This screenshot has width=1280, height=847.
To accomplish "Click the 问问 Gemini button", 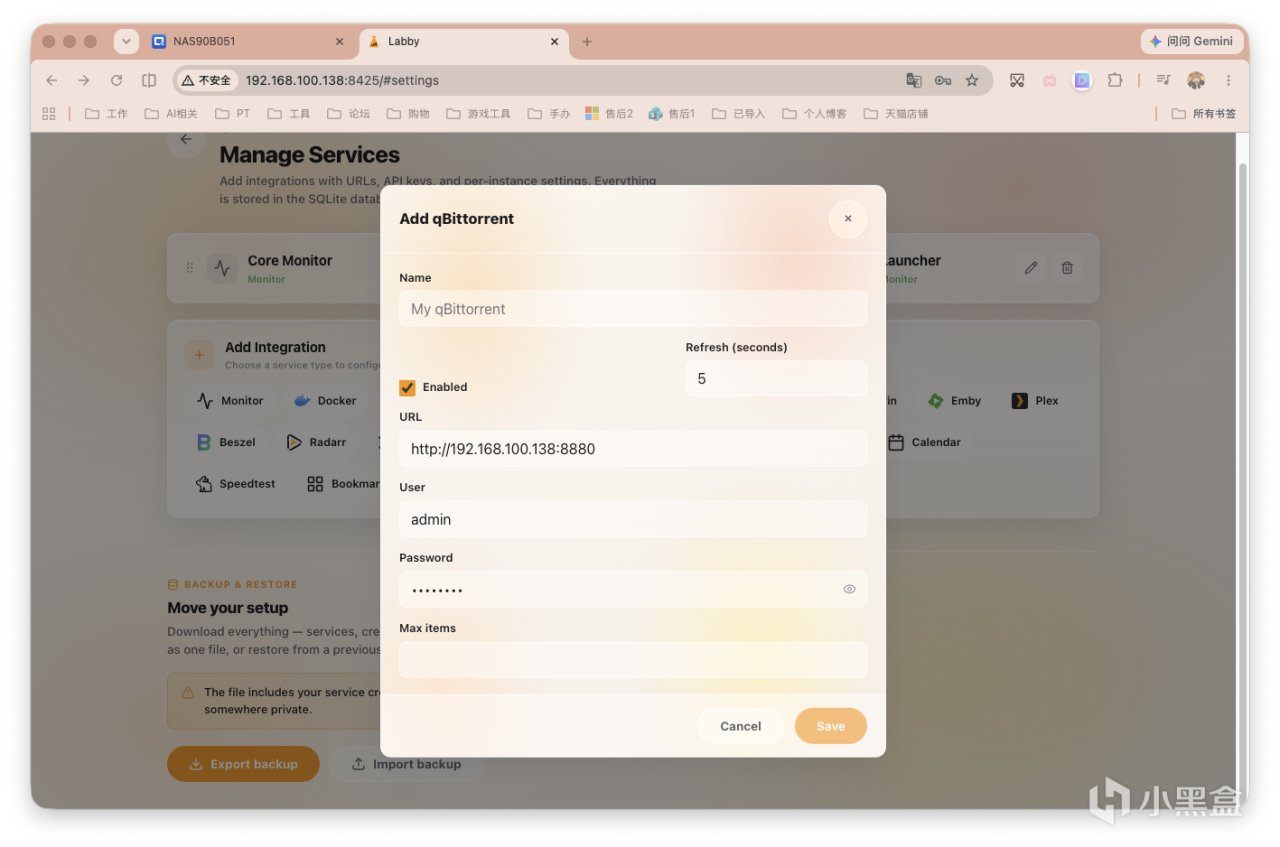I will point(1191,41).
